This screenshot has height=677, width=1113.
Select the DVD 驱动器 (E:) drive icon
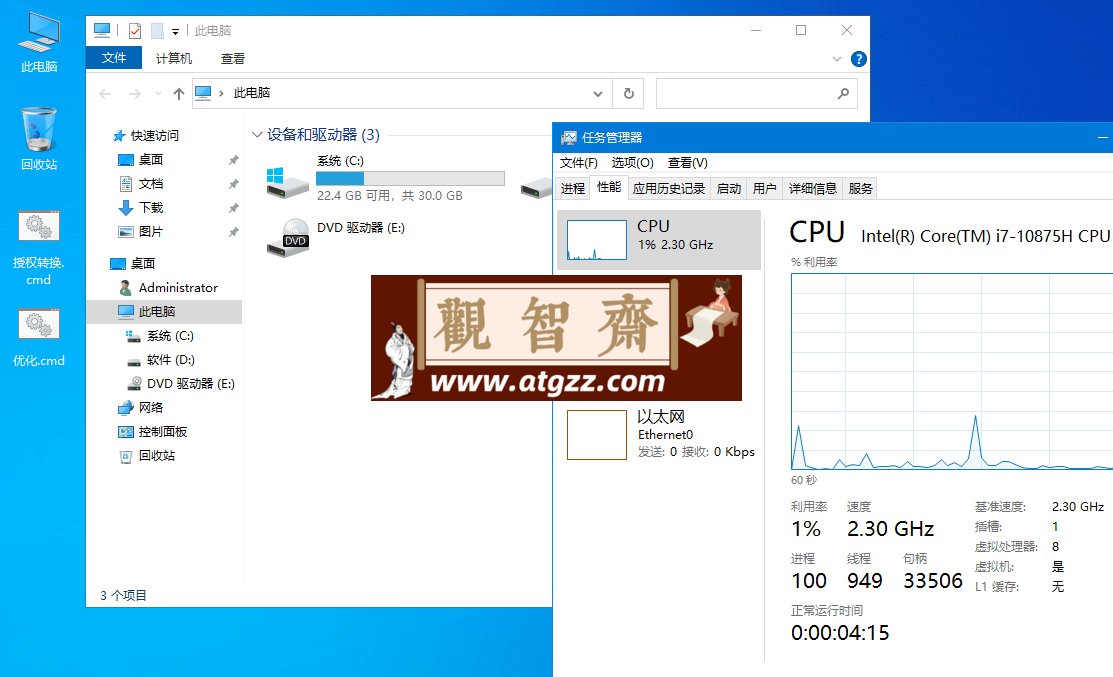[287, 238]
